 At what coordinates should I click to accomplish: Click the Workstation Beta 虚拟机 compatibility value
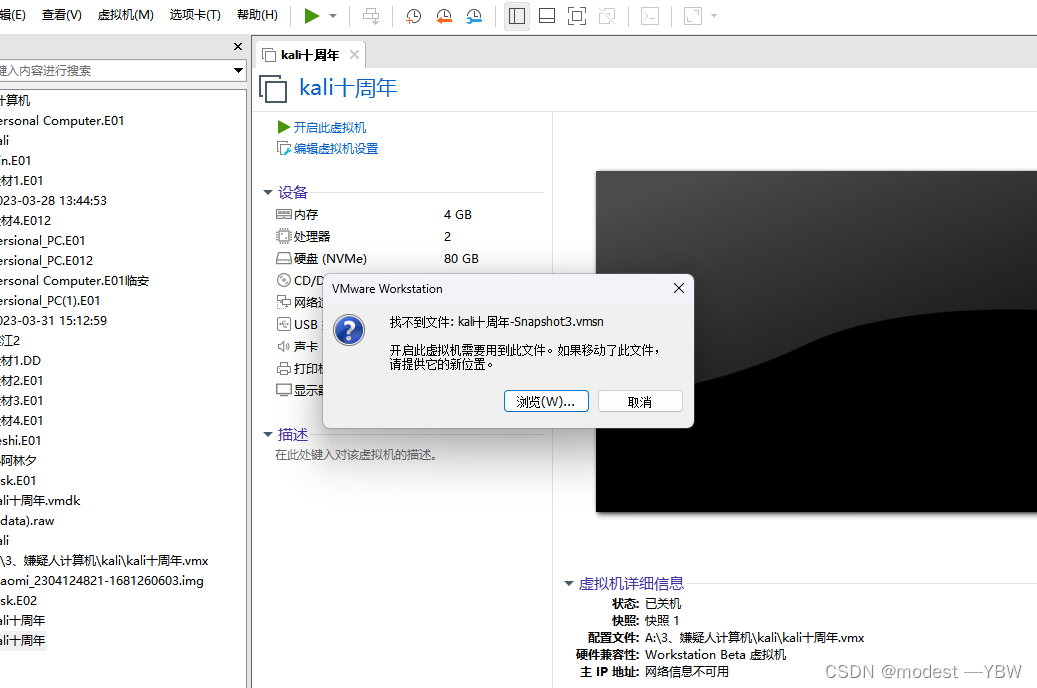click(716, 654)
